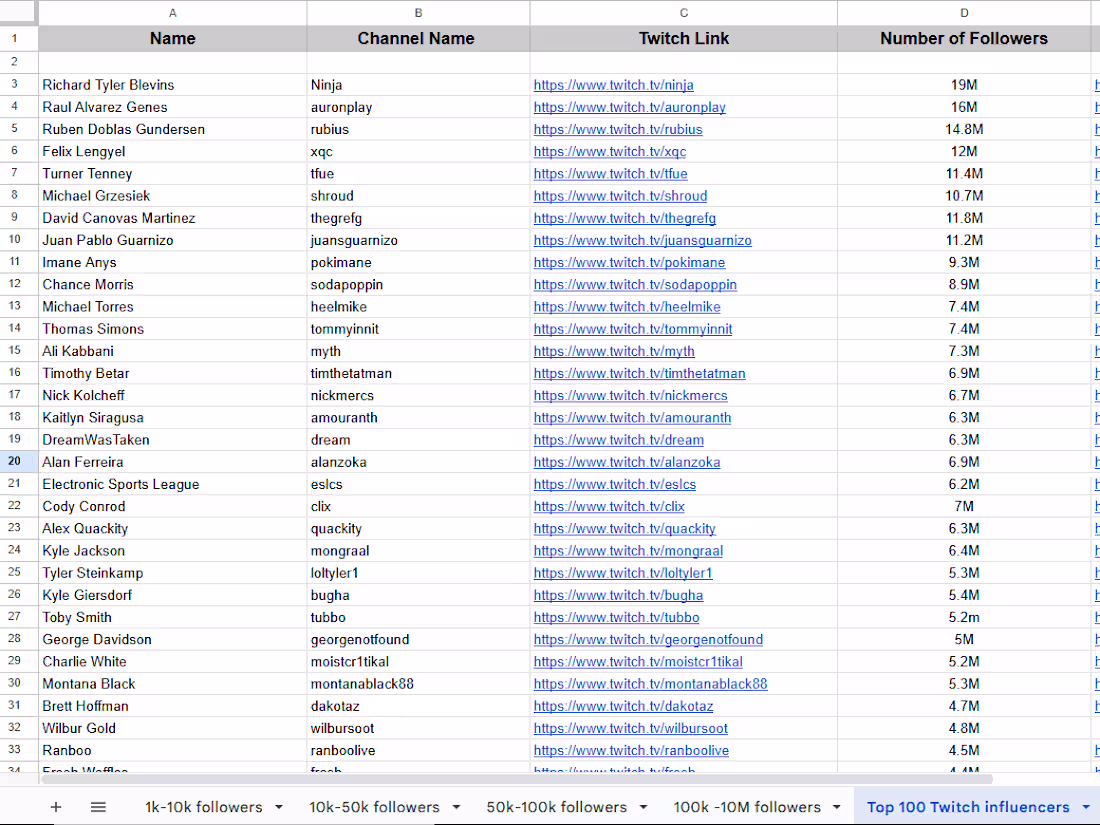Select the Number of Followers header cell

tap(963, 39)
